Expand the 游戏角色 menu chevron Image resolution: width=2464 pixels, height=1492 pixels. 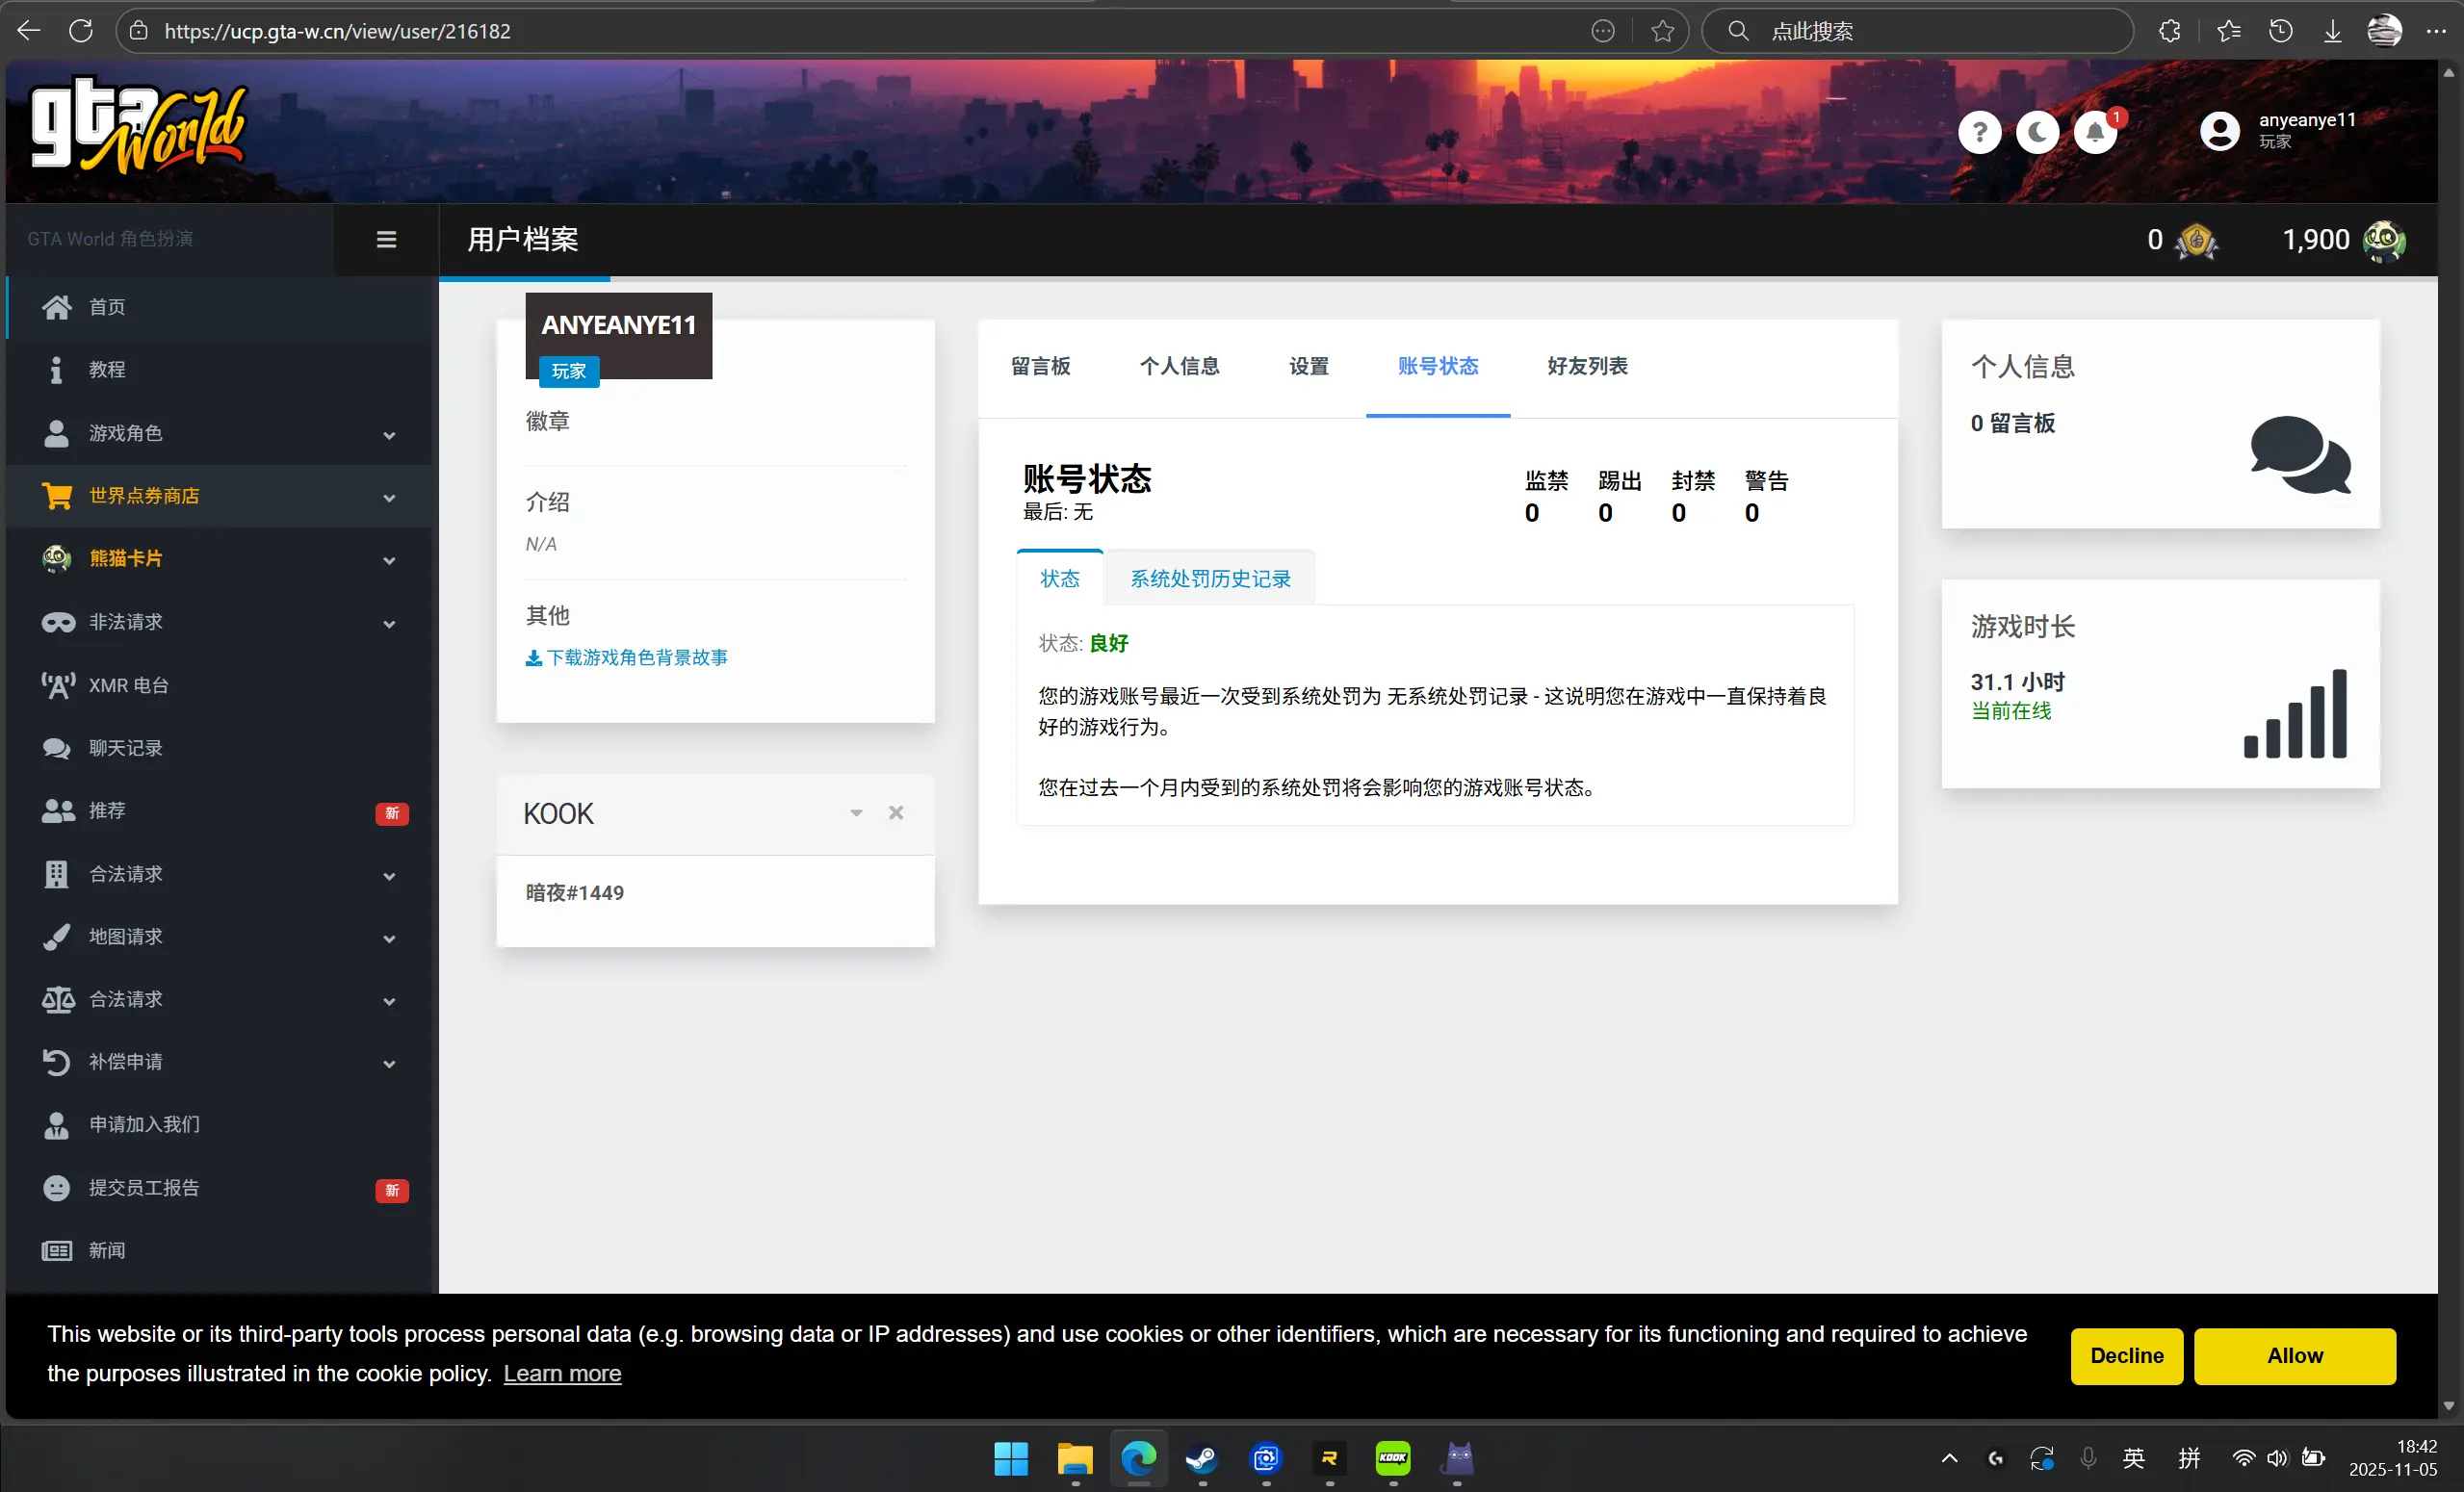pyautogui.click(x=389, y=435)
